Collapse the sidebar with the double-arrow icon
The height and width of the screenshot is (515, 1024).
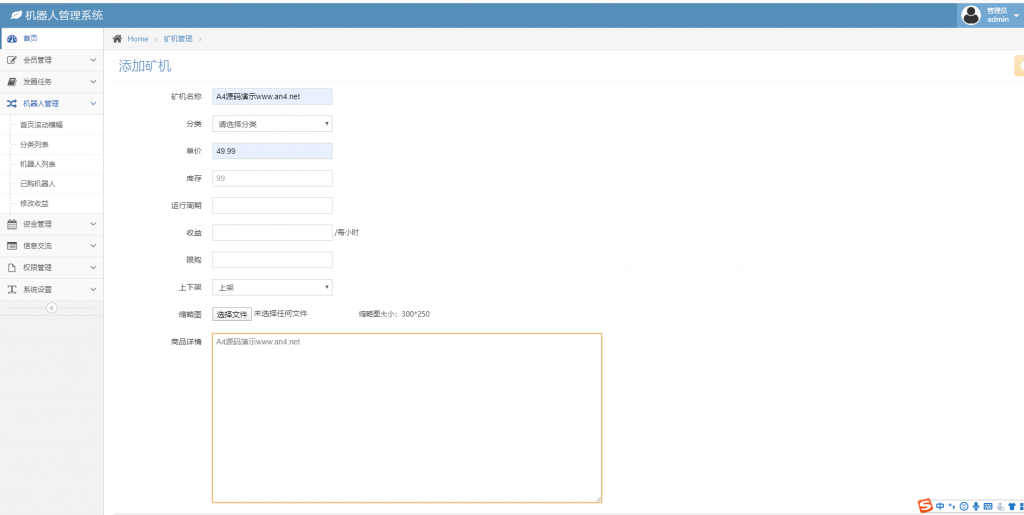[x=51, y=308]
